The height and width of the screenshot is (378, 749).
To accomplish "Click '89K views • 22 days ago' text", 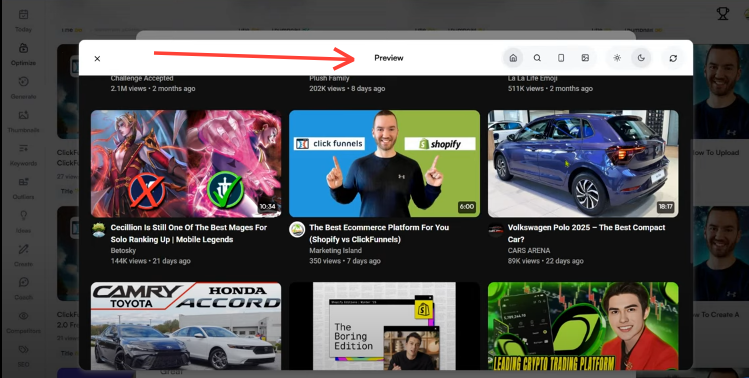I will coord(546,261).
